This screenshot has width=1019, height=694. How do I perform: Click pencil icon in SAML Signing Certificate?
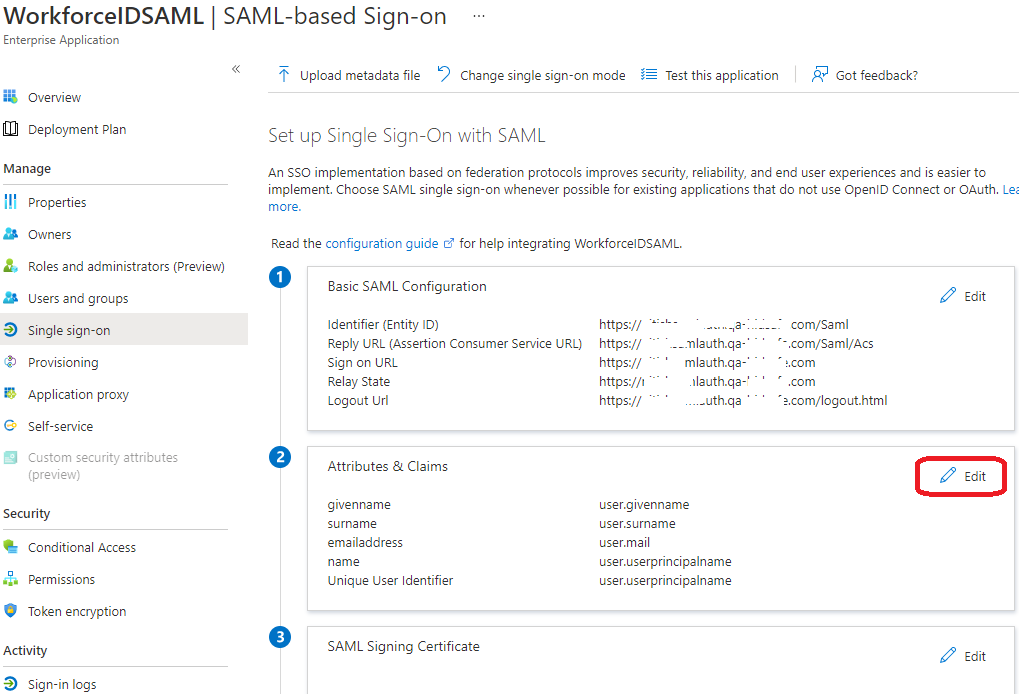pyautogui.click(x=948, y=655)
